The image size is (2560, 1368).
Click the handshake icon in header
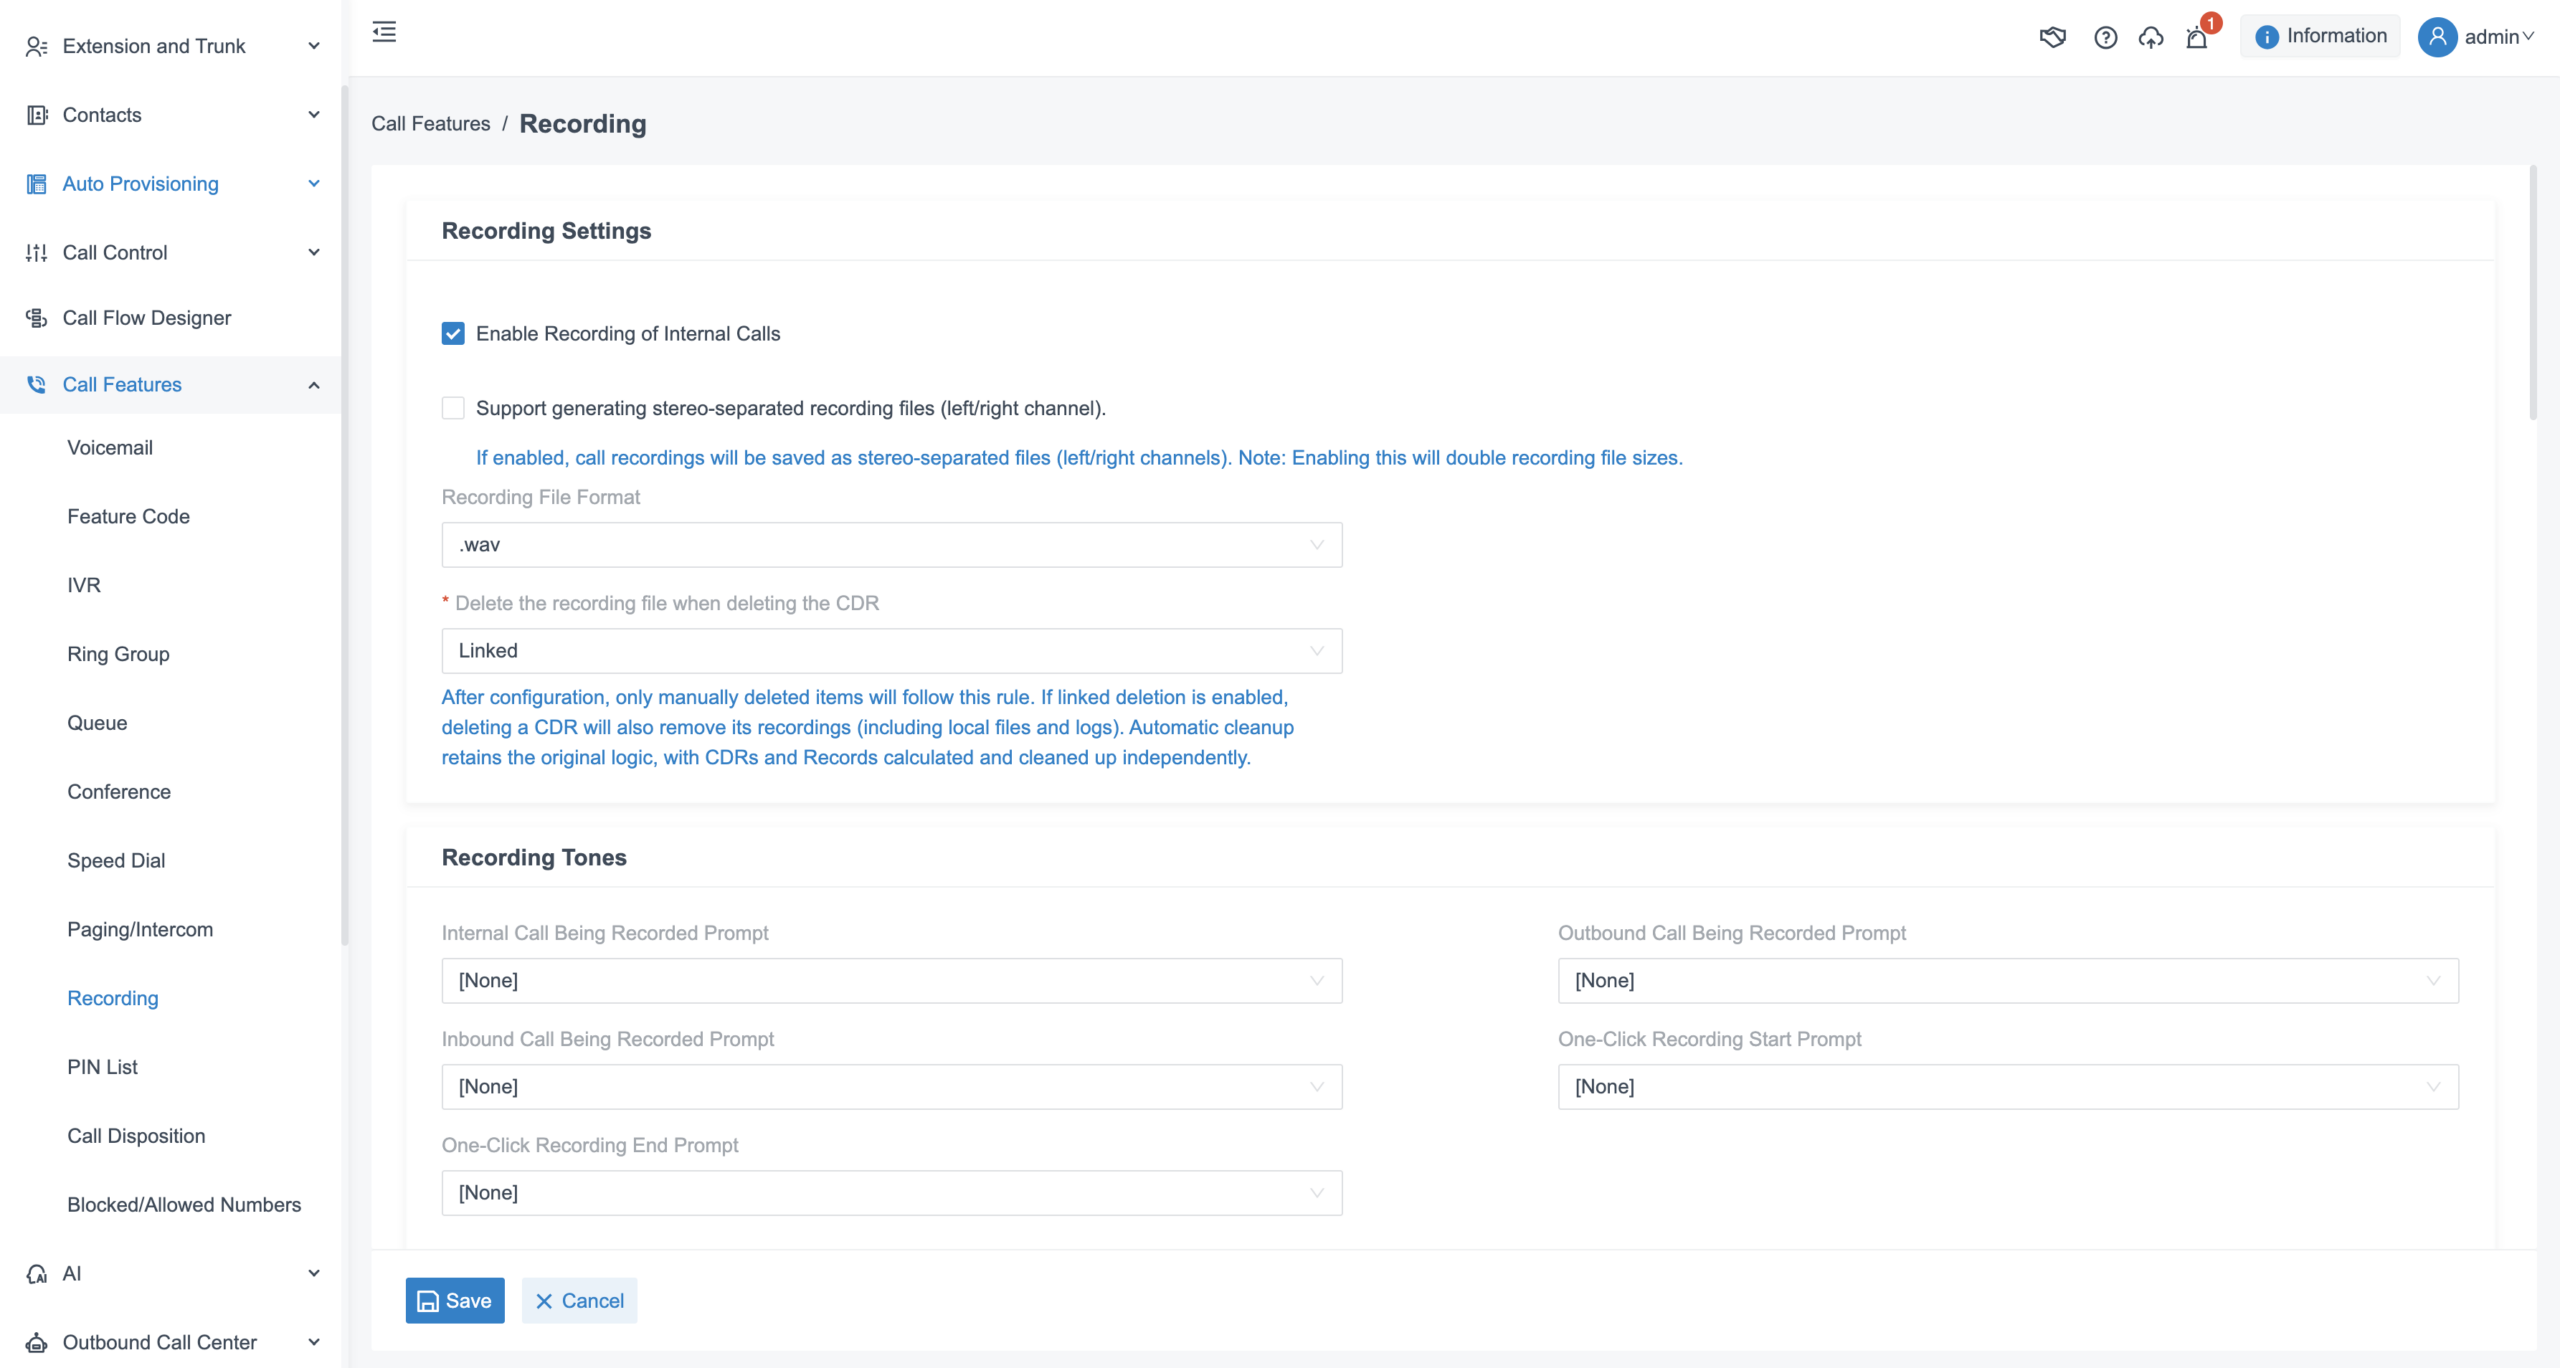pyautogui.click(x=2052, y=37)
